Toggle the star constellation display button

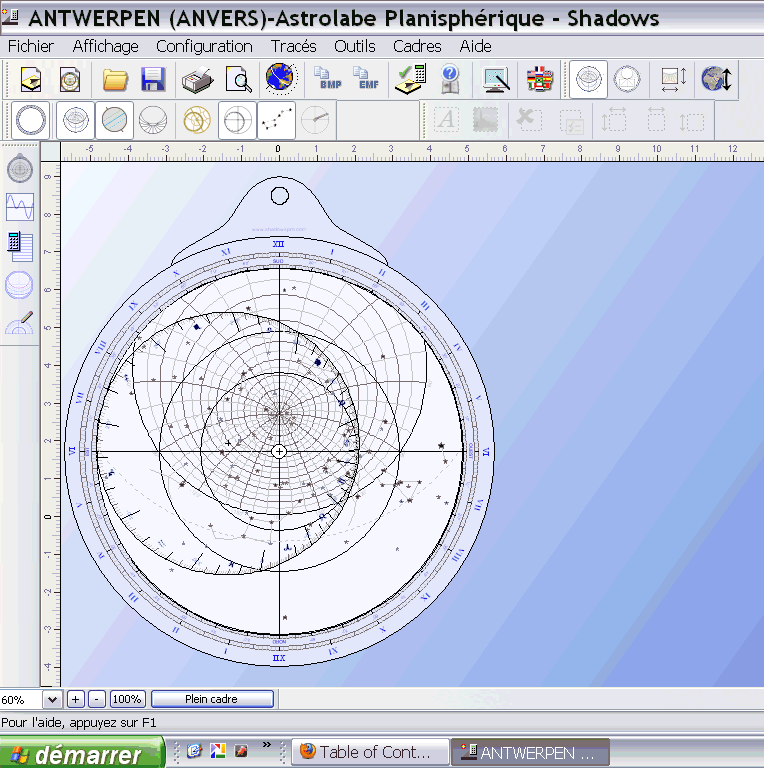pos(276,120)
